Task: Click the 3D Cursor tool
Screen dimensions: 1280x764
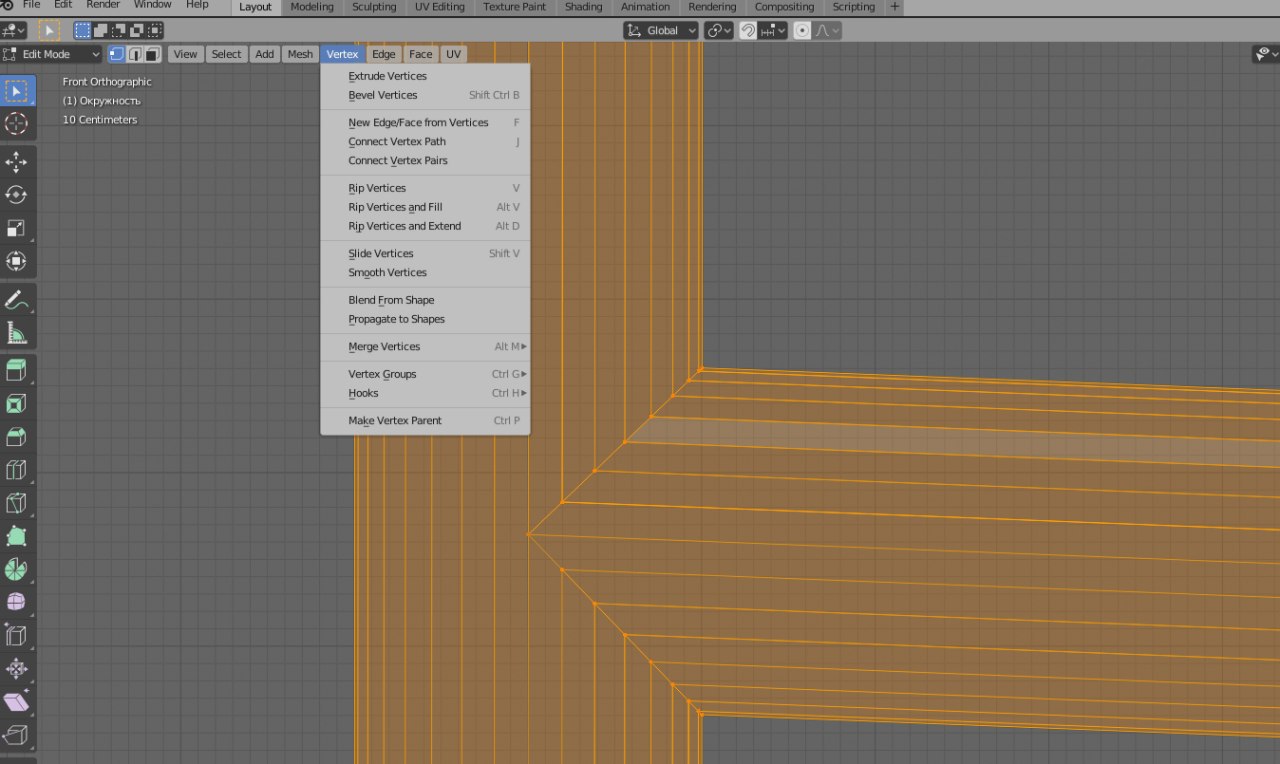Action: 16,123
